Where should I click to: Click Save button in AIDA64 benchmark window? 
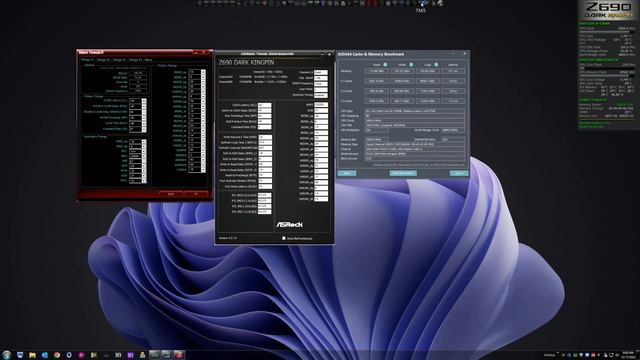pos(347,173)
